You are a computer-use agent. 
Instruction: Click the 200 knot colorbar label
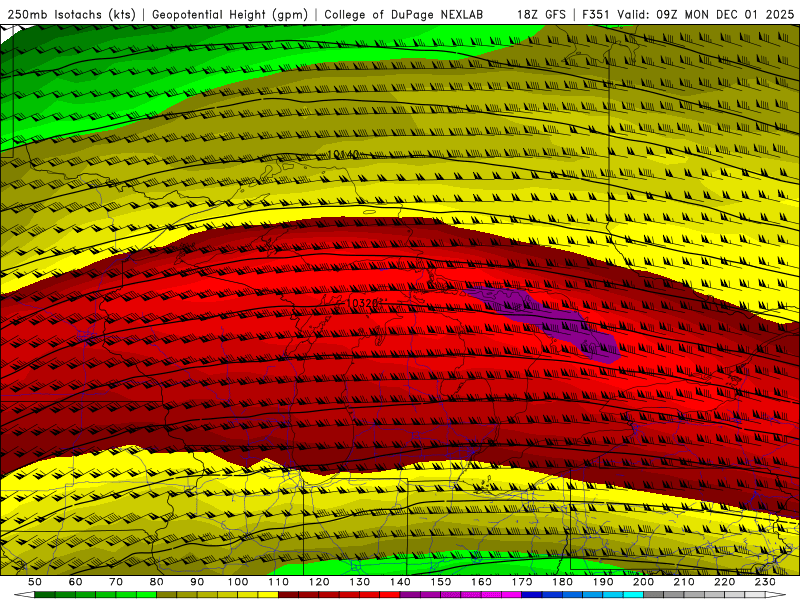pos(644,582)
